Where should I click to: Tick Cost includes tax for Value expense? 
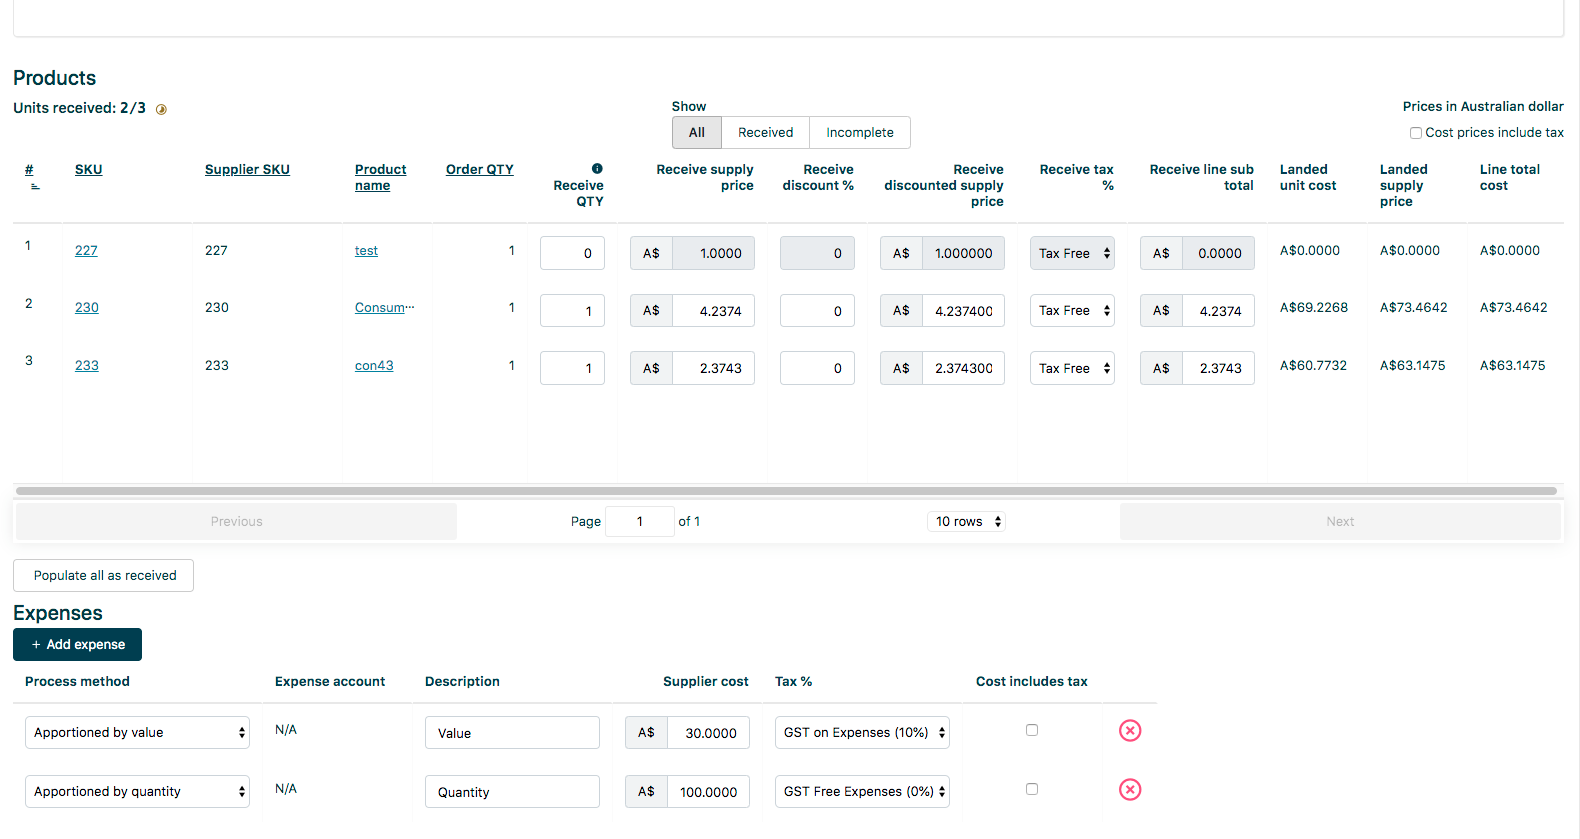click(x=1032, y=730)
